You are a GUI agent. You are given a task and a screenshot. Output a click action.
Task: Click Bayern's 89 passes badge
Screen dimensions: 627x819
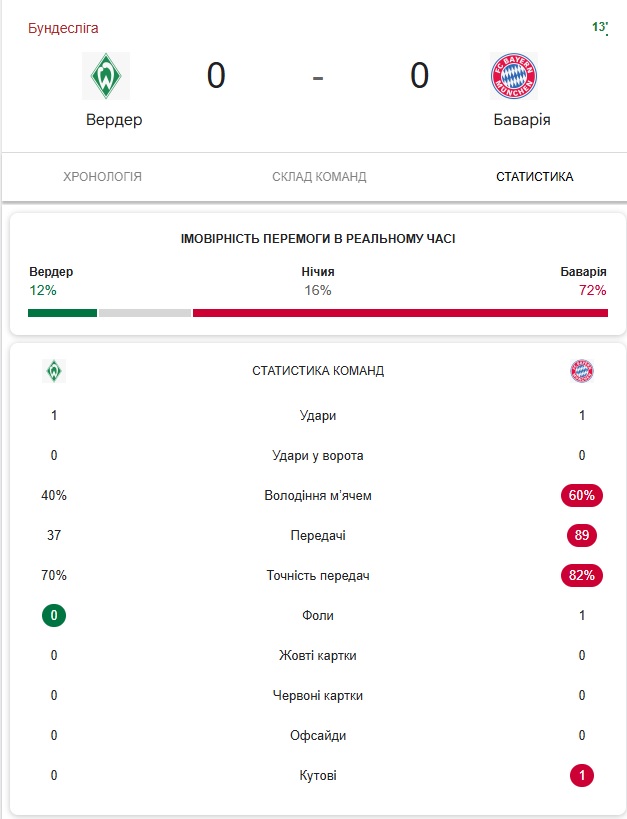pyautogui.click(x=582, y=535)
